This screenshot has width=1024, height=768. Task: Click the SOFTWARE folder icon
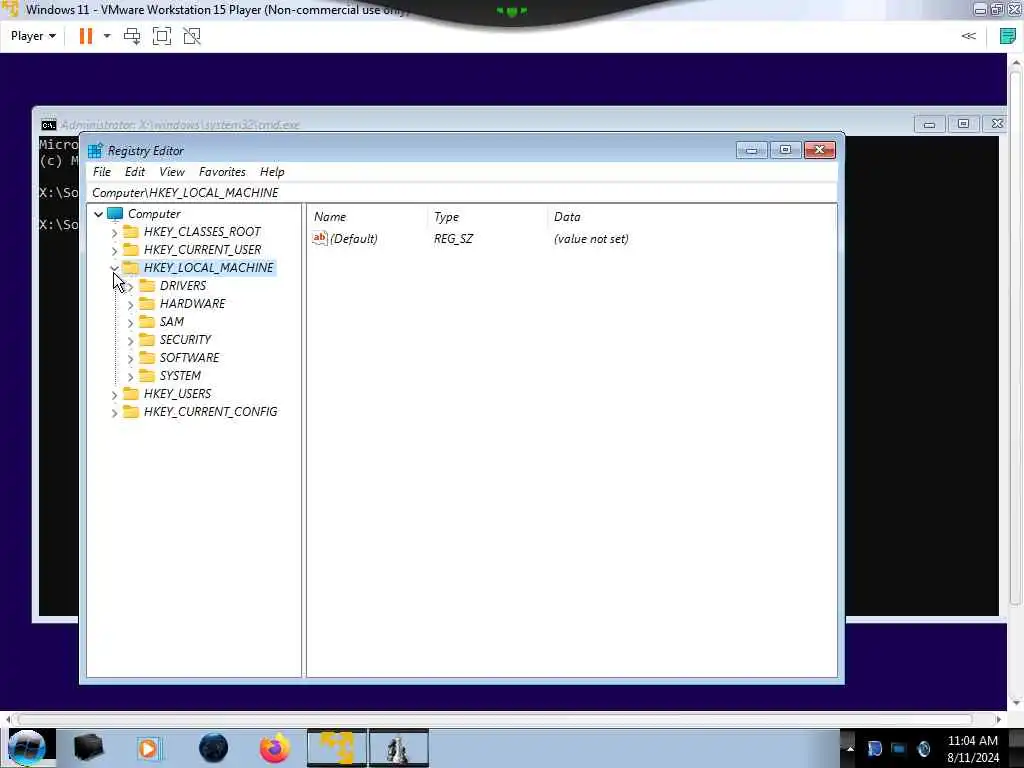147,357
